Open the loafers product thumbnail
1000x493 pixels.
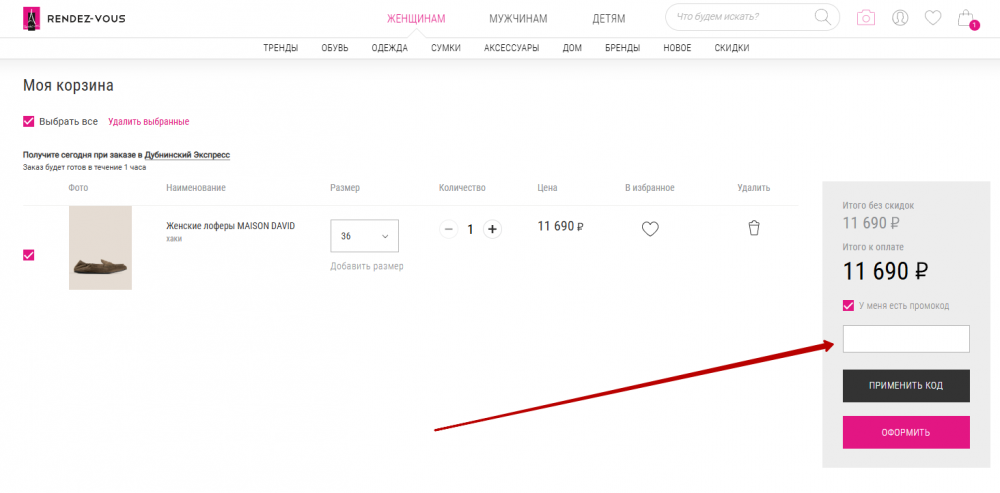(100, 248)
